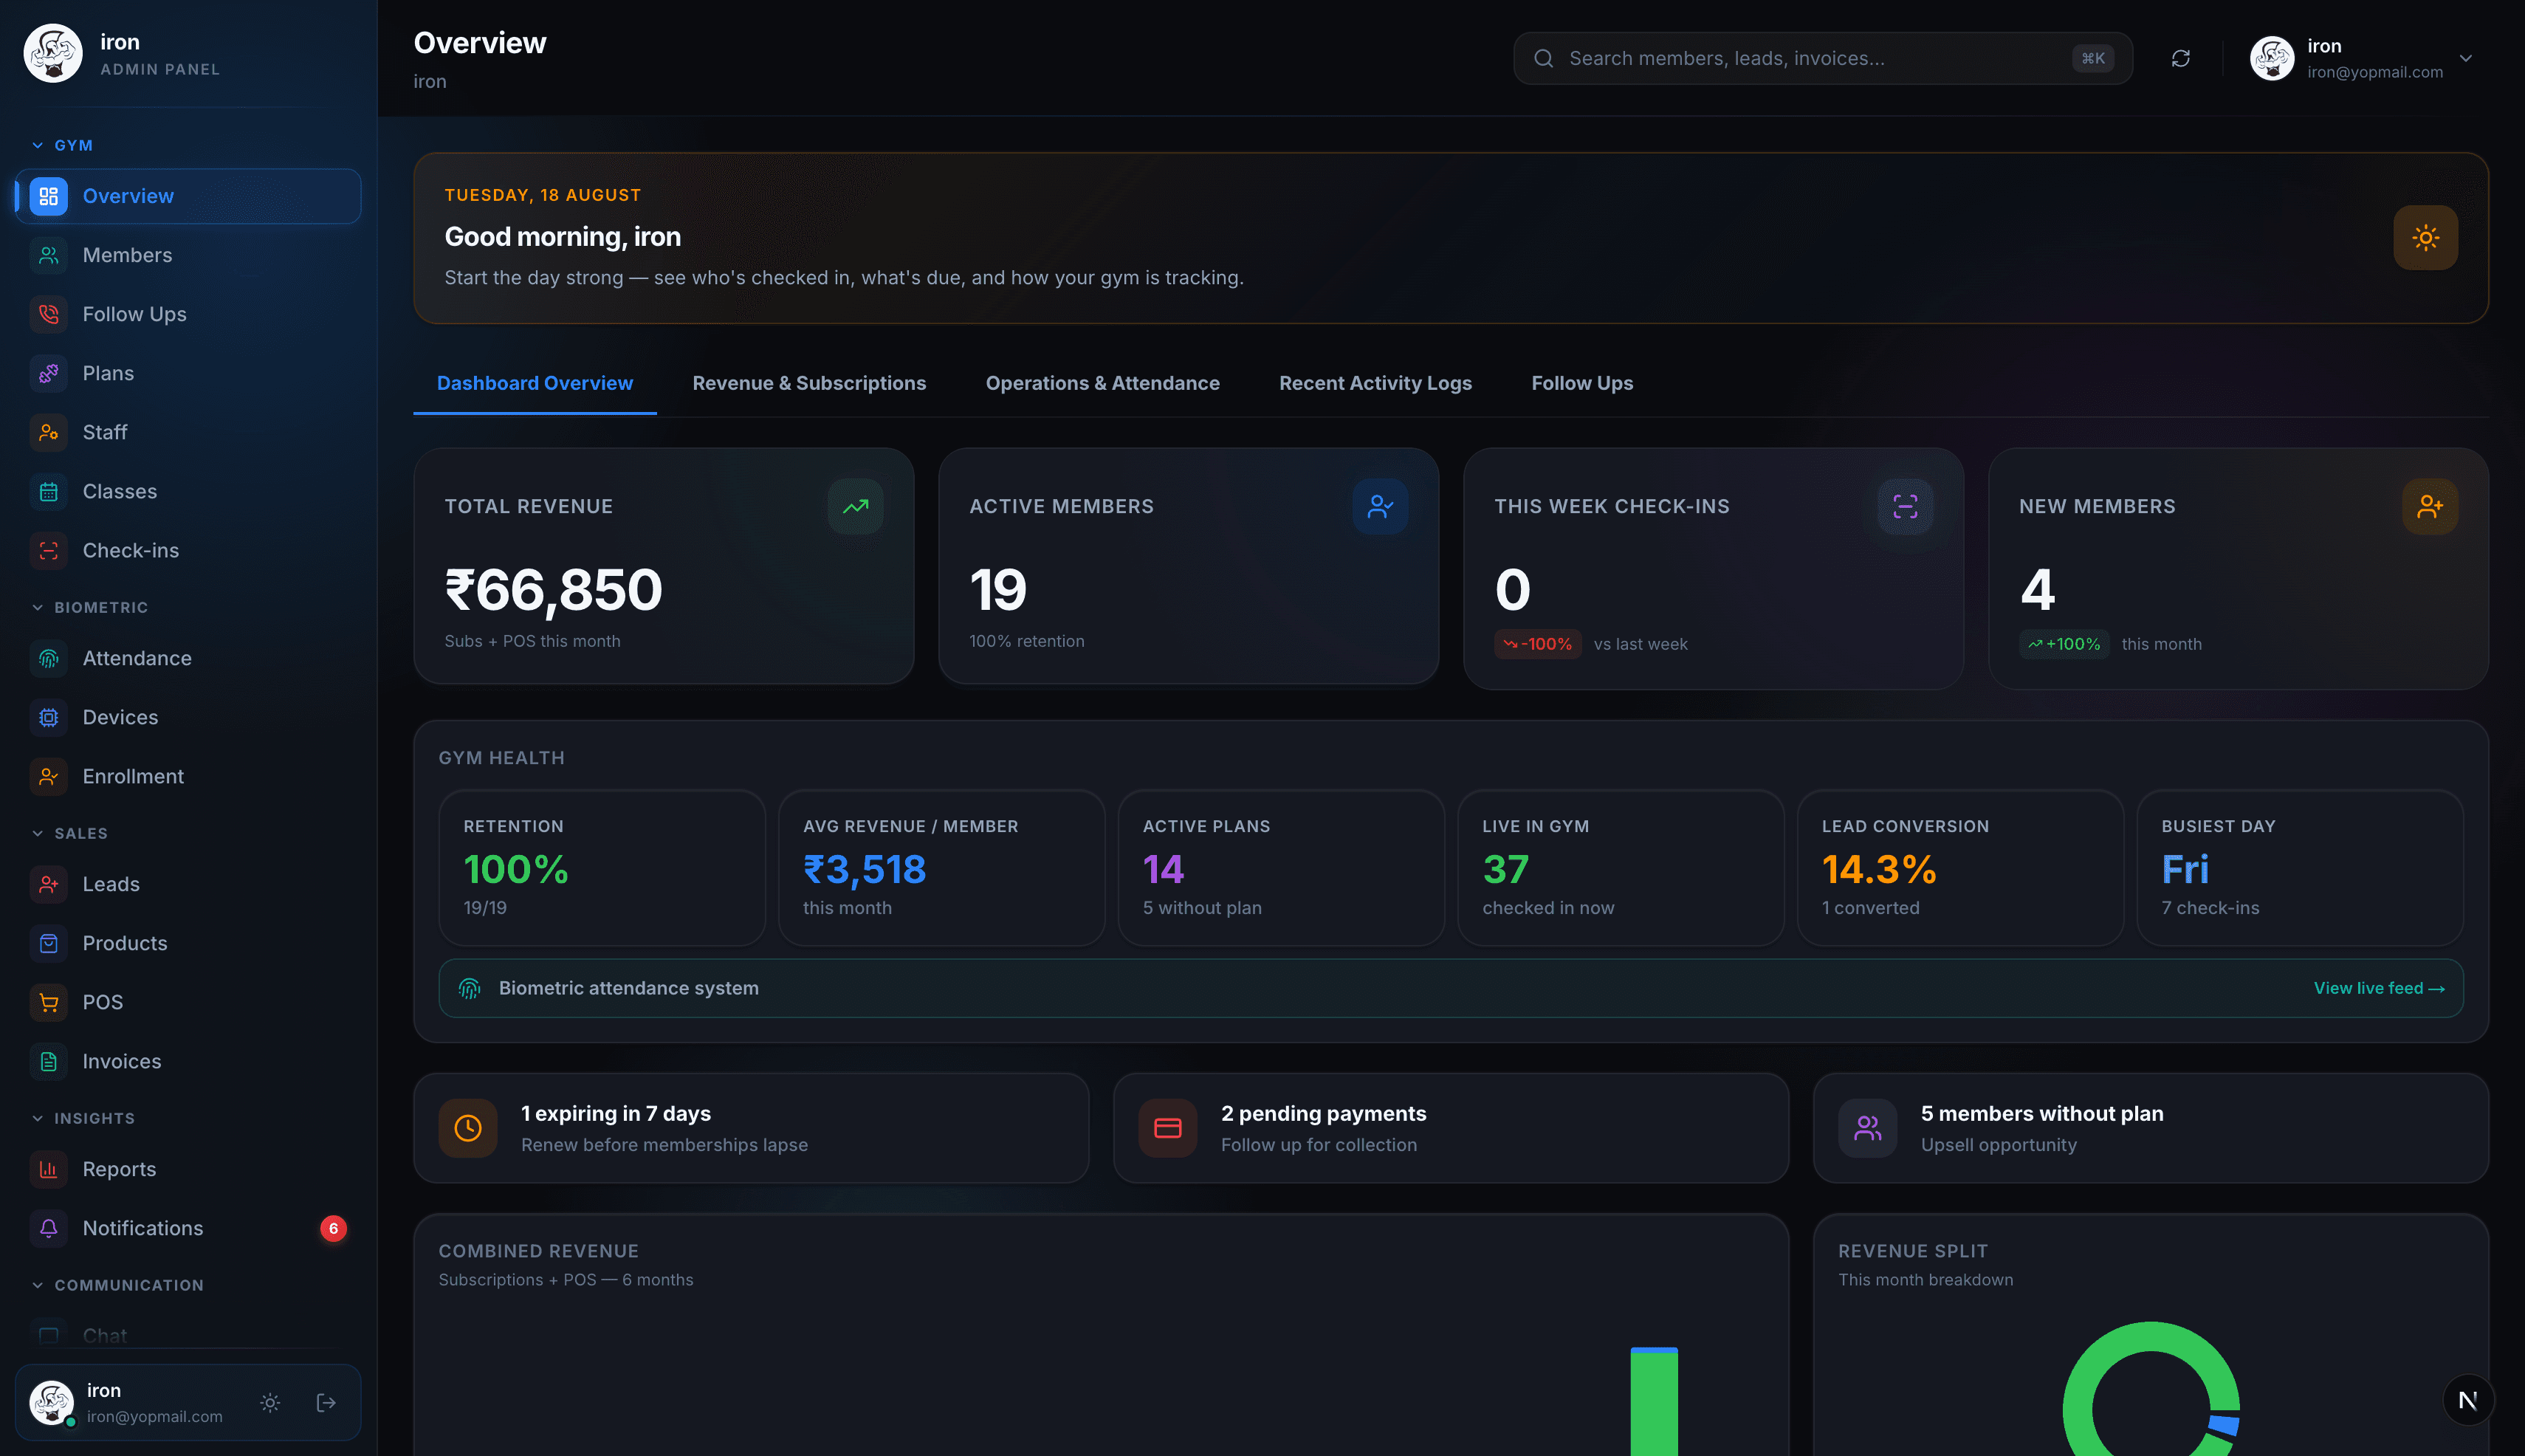The image size is (2525, 1456).
Task: Click the Lead Conversion 14.3% tile
Action: (1960, 868)
